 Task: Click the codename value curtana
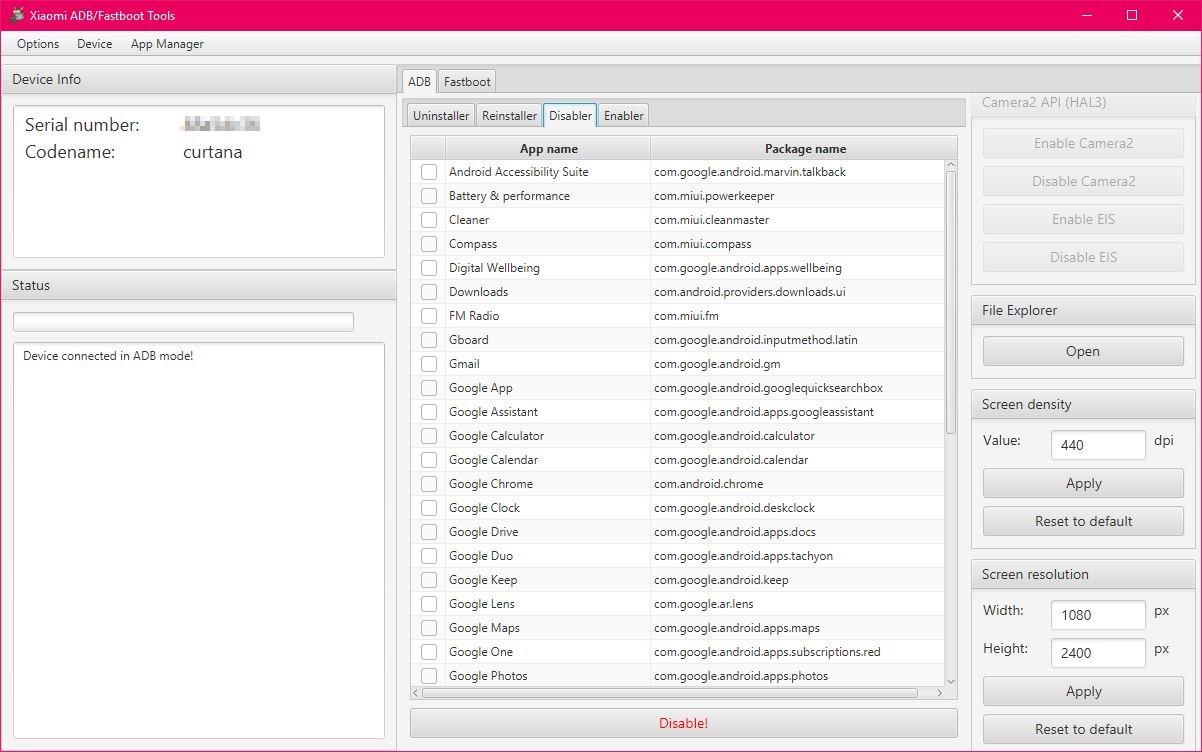pos(213,152)
